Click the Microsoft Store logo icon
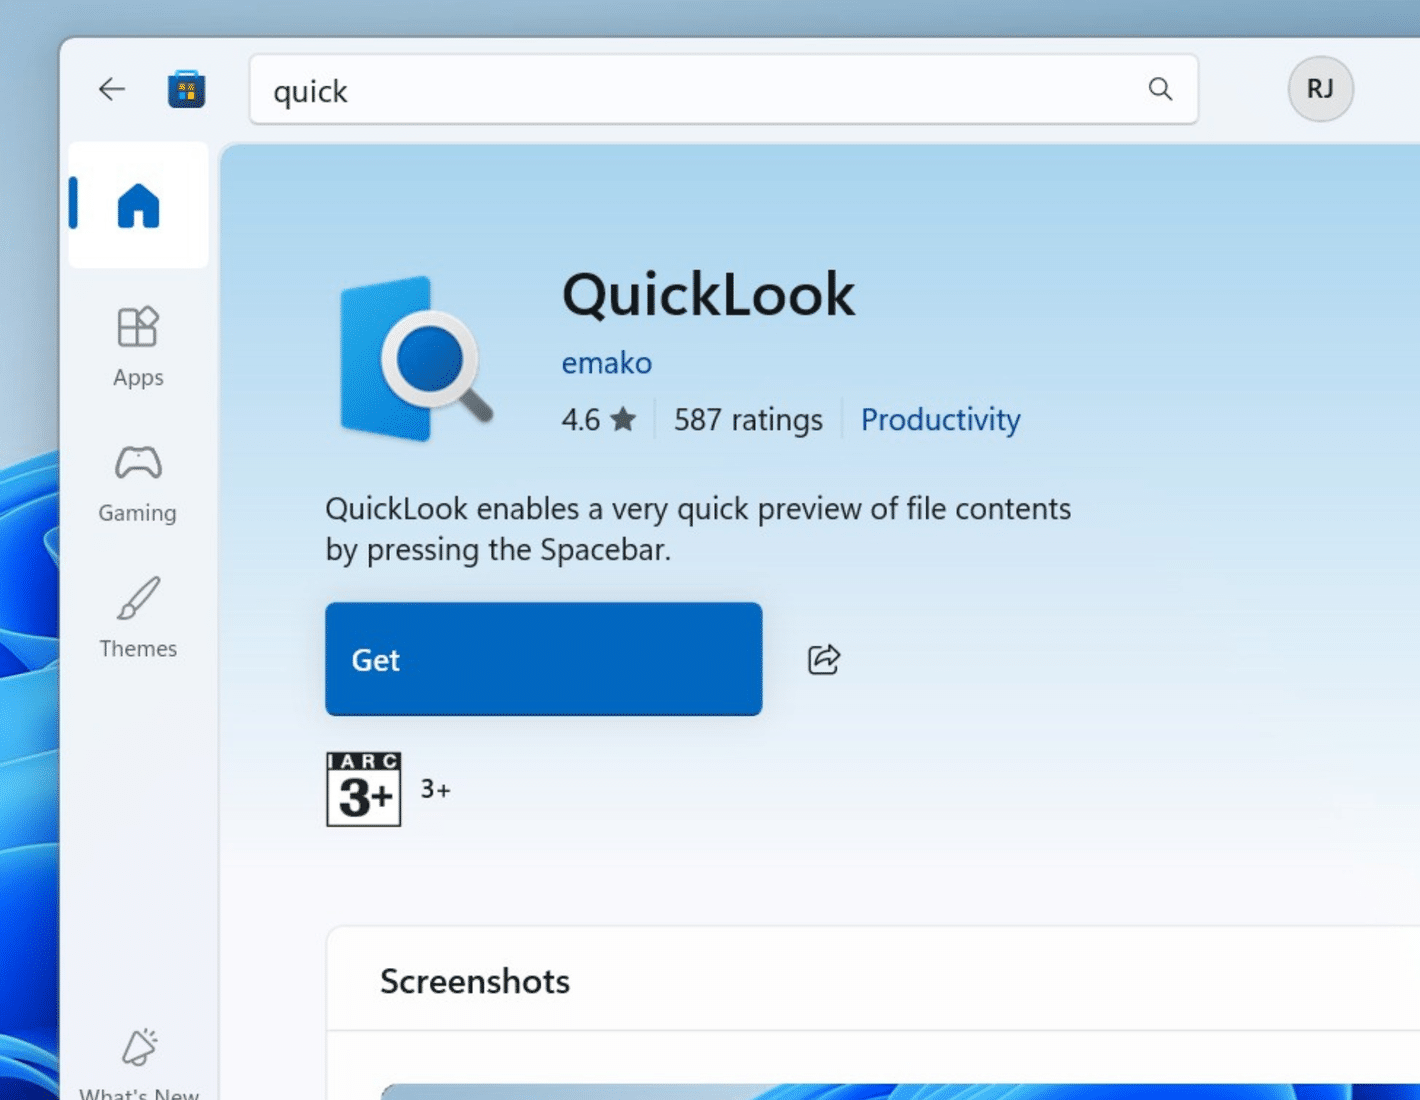Screen dimensions: 1420x1100 [186, 89]
